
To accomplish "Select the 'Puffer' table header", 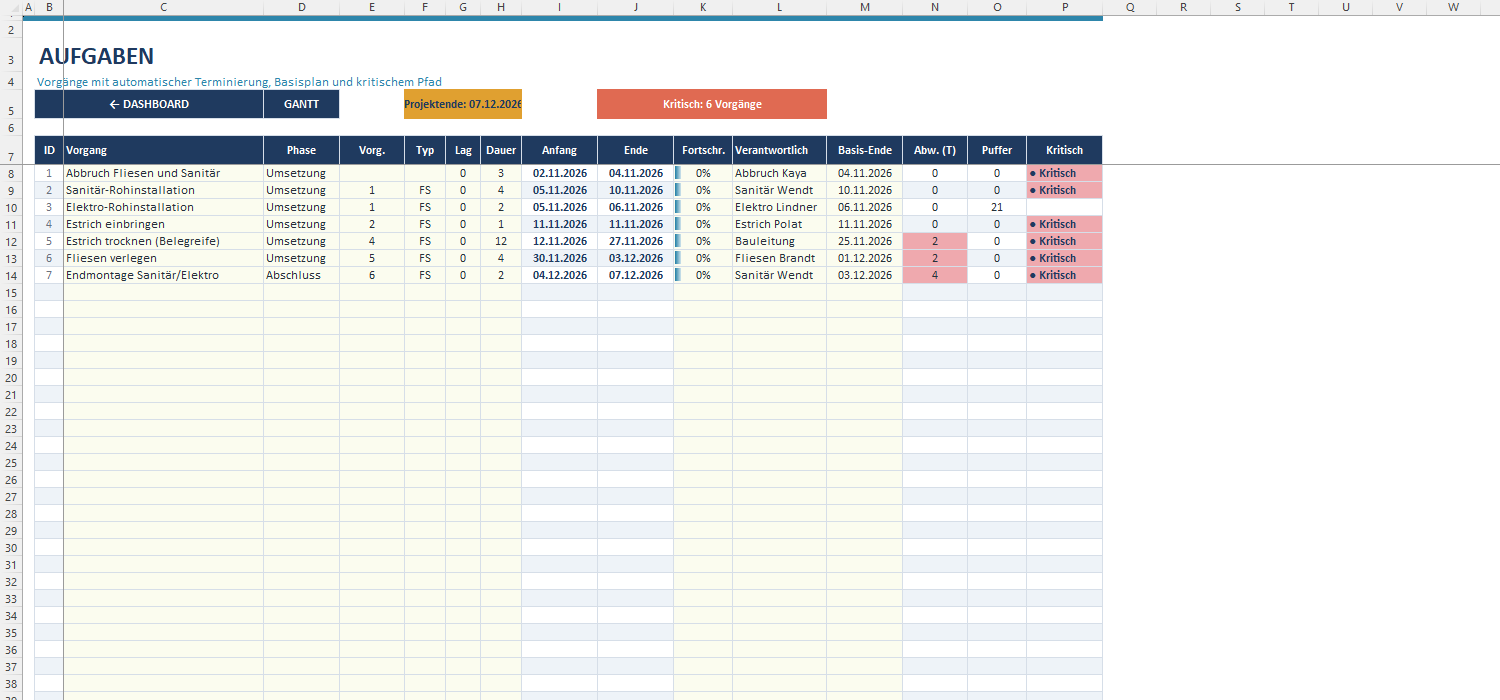I will (997, 150).
